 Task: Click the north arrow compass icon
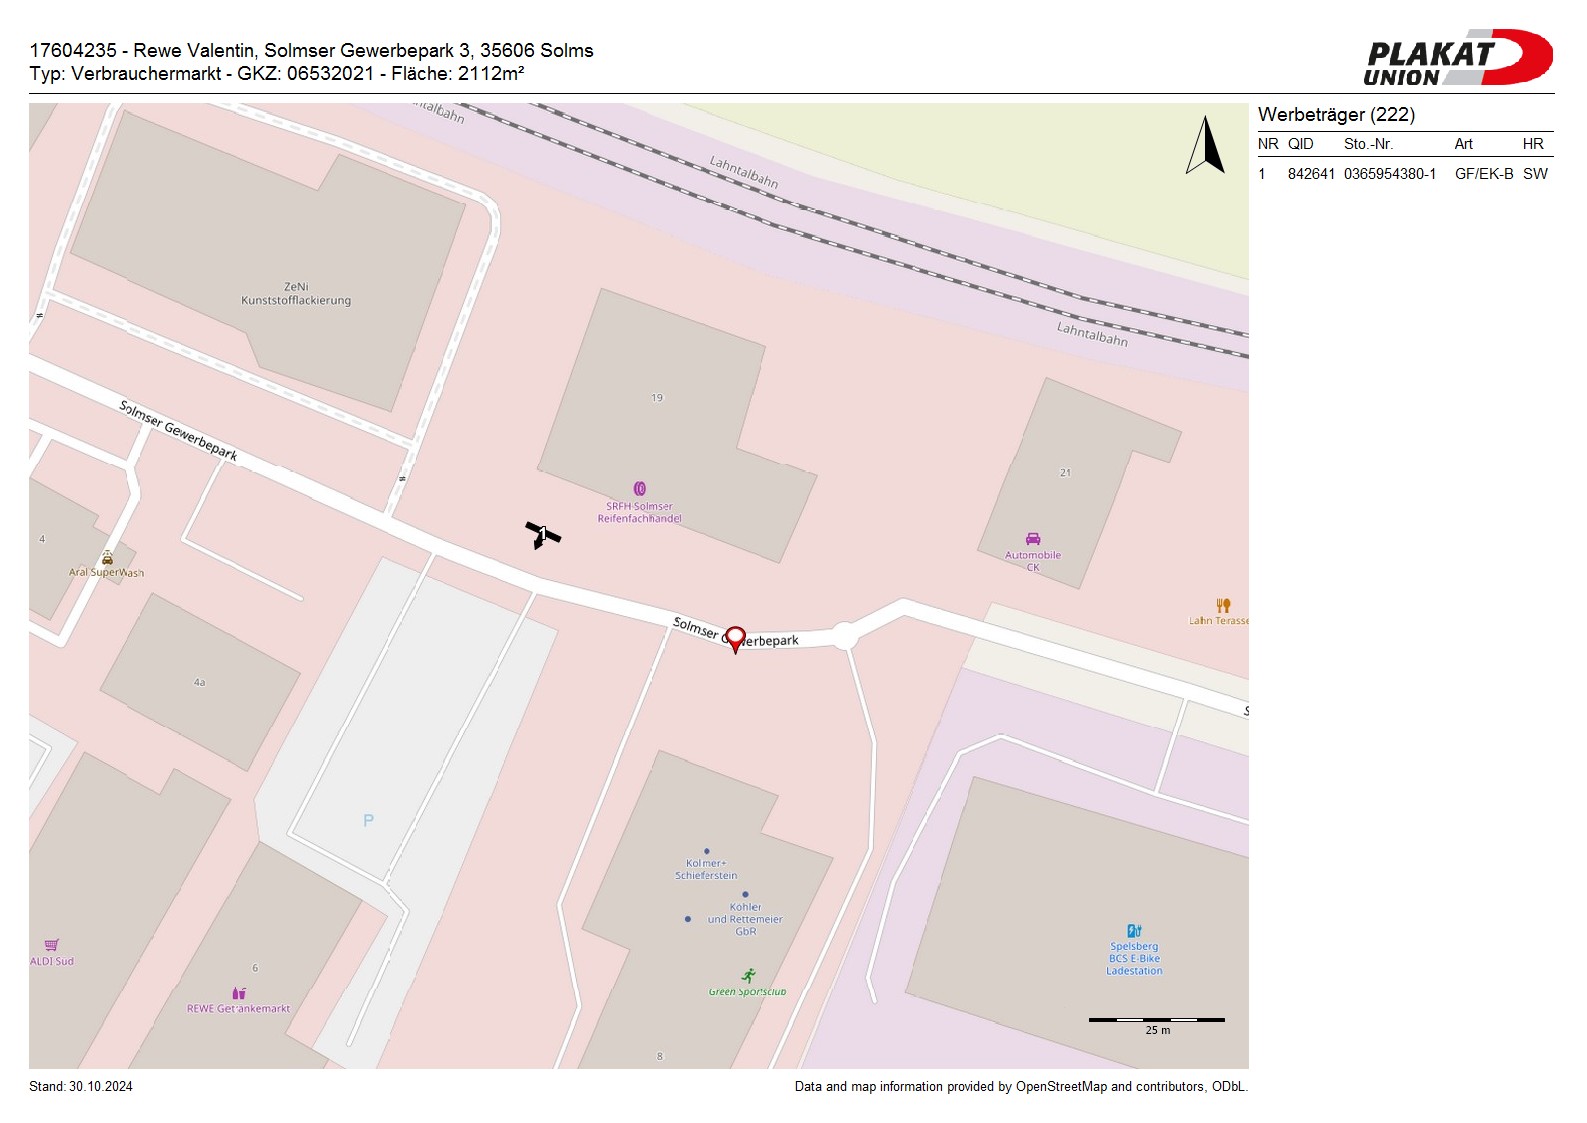tap(1206, 146)
